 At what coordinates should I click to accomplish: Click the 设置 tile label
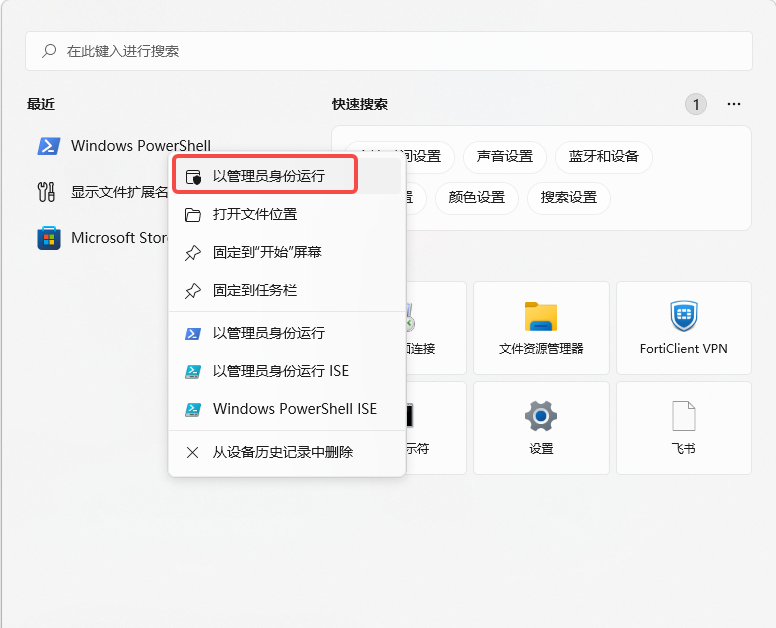541,449
